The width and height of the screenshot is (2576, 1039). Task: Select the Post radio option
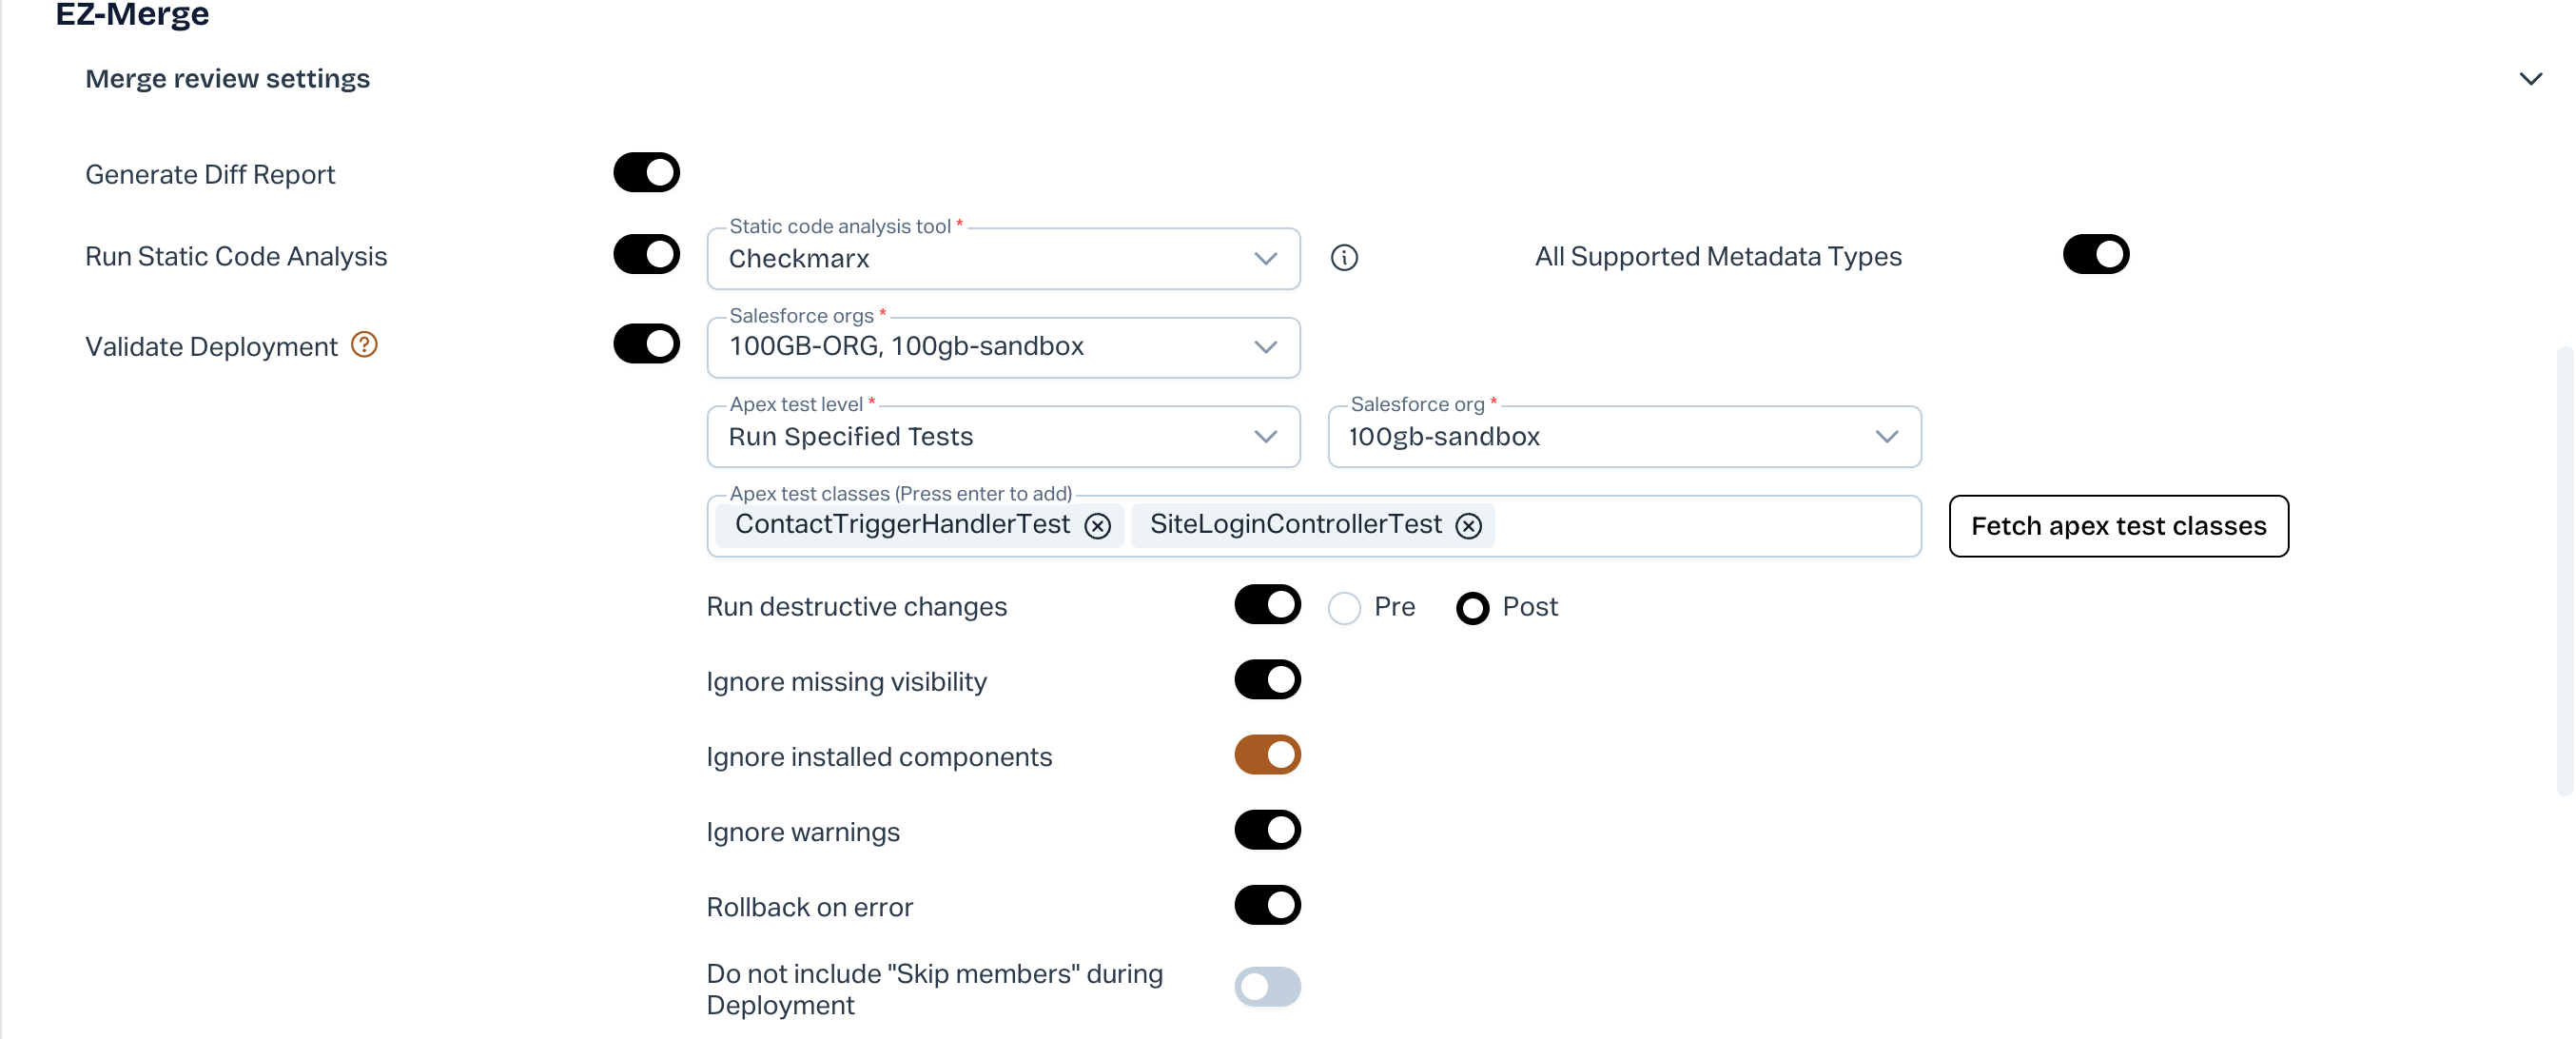tap(1472, 608)
